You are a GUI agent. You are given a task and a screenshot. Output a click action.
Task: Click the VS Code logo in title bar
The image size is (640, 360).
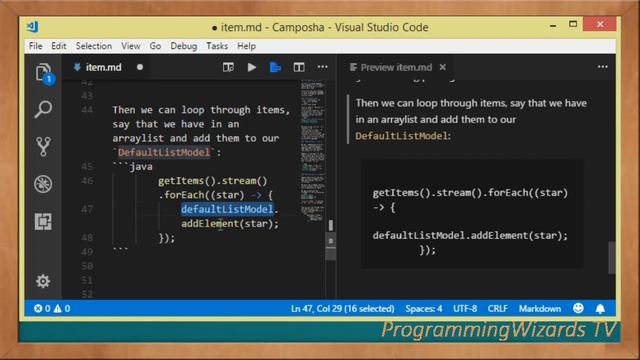tap(32, 27)
